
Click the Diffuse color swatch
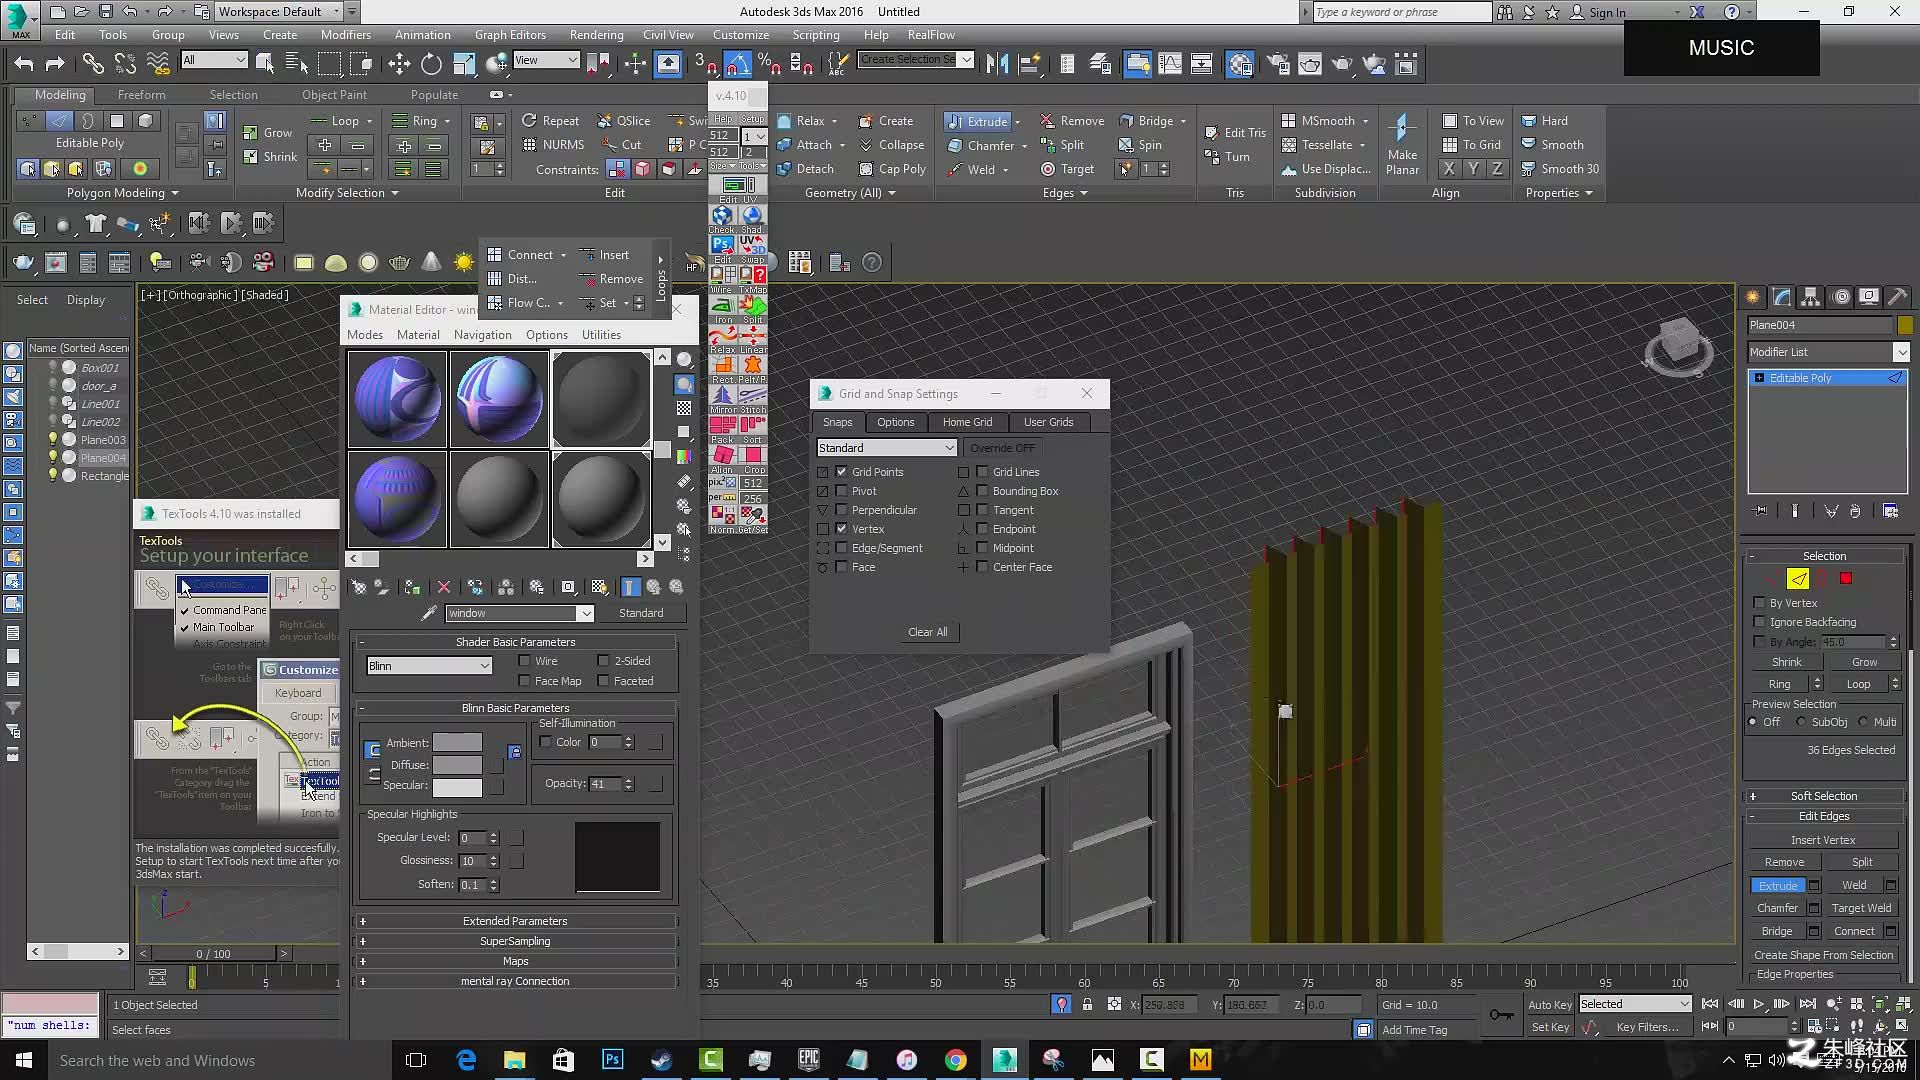click(x=457, y=765)
